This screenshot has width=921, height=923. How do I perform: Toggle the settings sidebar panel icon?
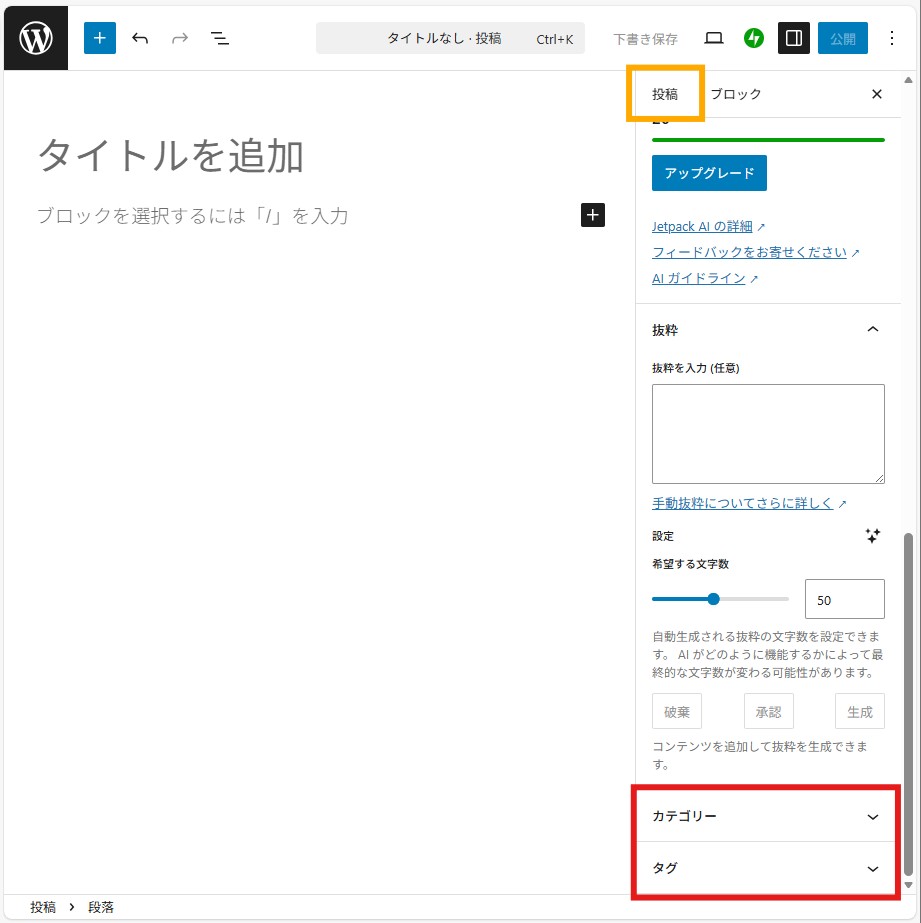tap(794, 38)
